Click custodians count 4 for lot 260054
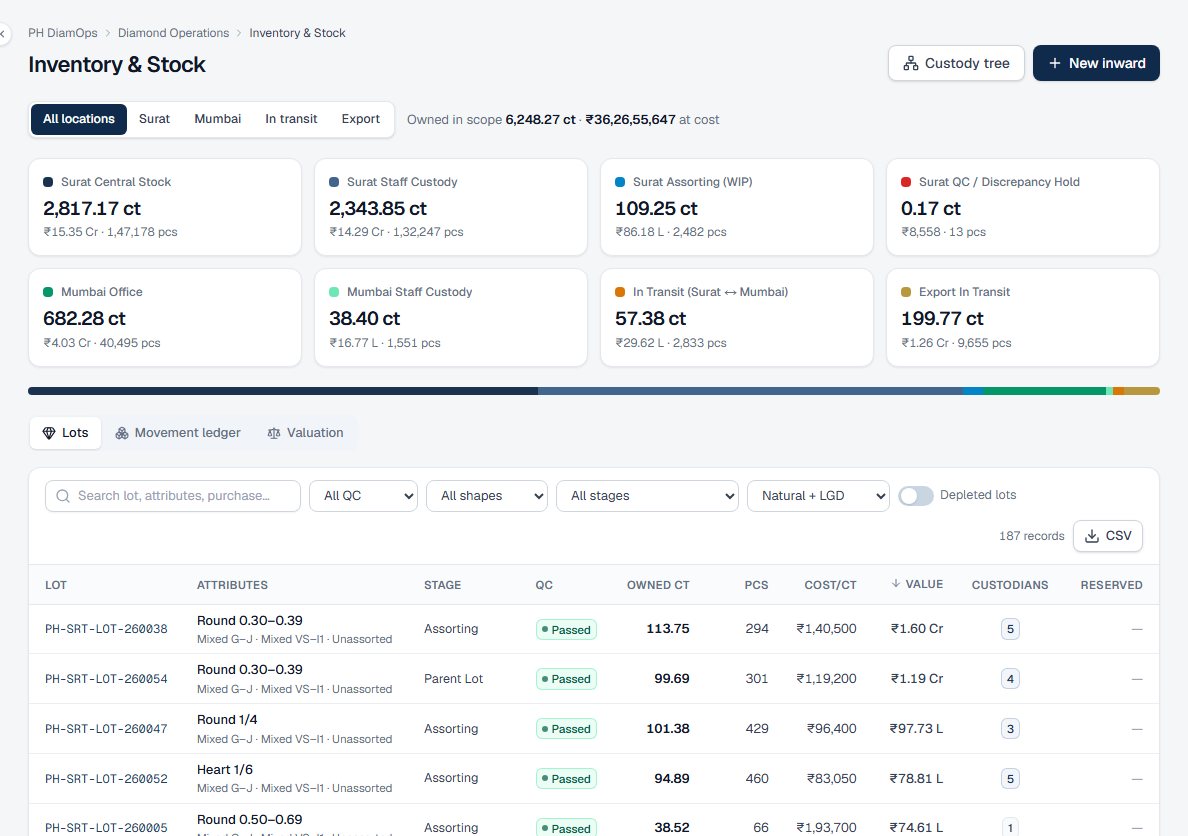The image size is (1188, 836). tap(1010, 679)
